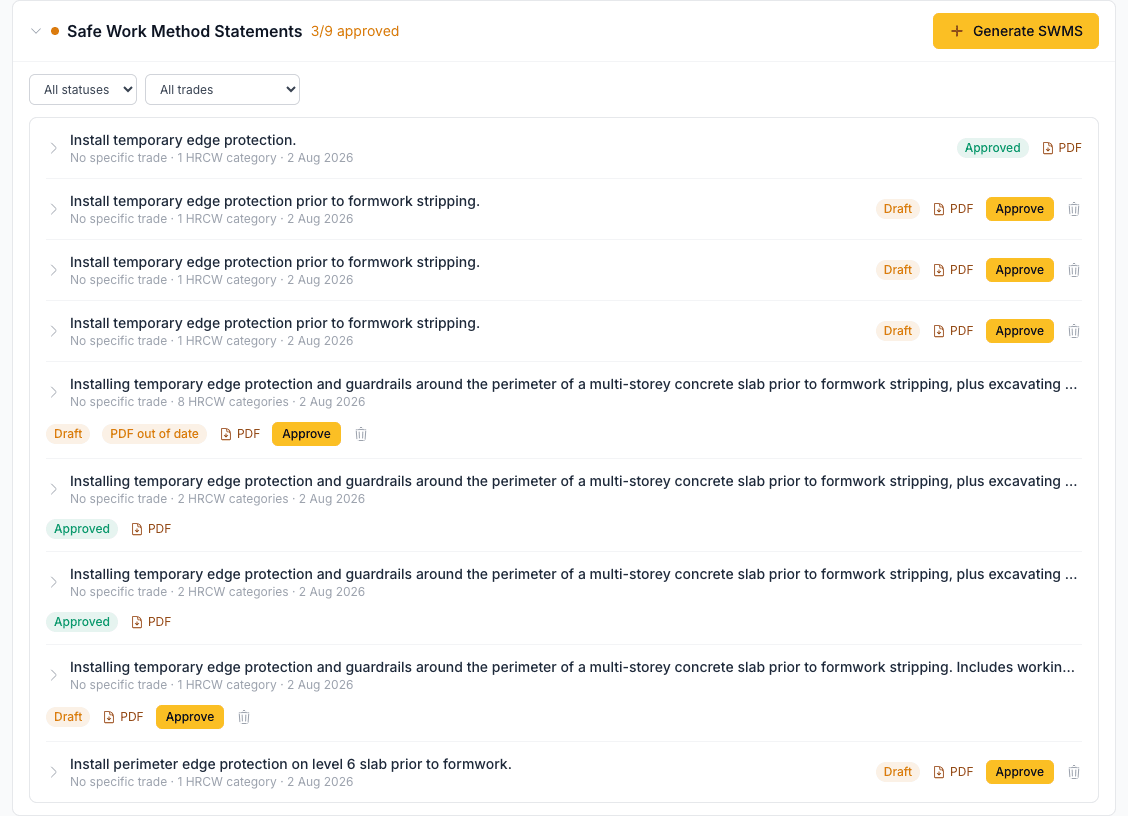Open PDF of the 'Includes workin...' draft
This screenshot has width=1128, height=816.
point(124,717)
